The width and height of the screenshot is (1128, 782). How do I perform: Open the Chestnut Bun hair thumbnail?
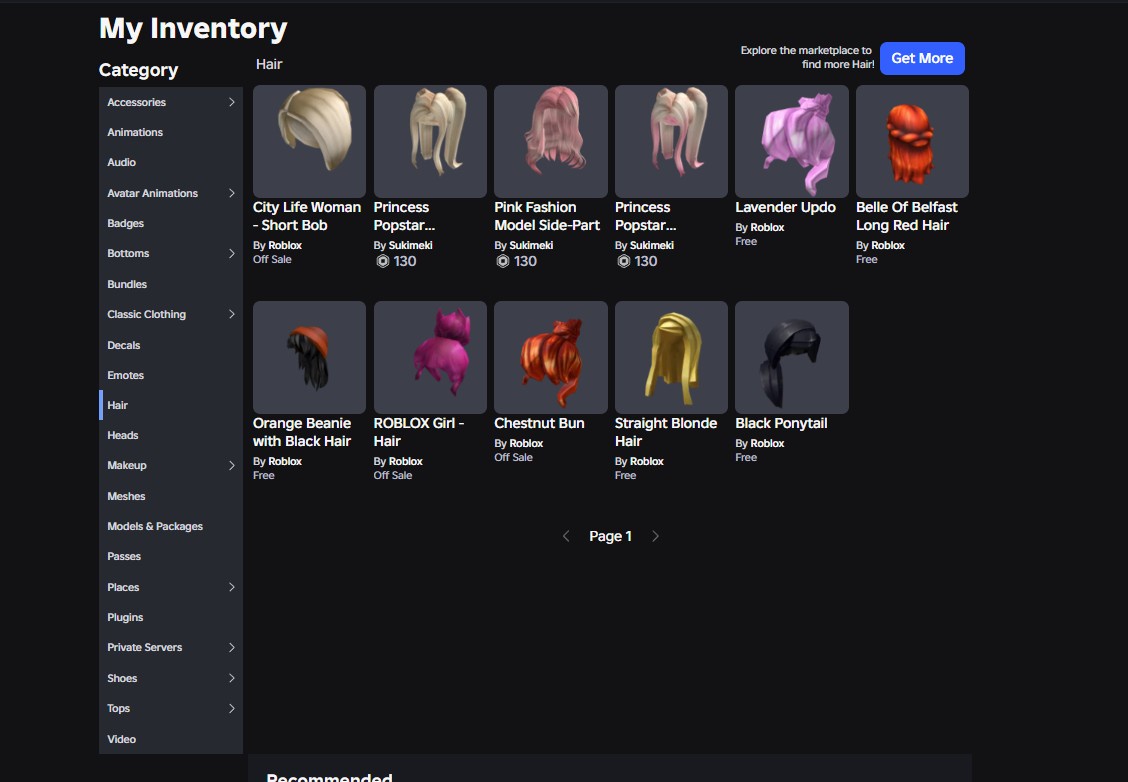pyautogui.click(x=551, y=358)
